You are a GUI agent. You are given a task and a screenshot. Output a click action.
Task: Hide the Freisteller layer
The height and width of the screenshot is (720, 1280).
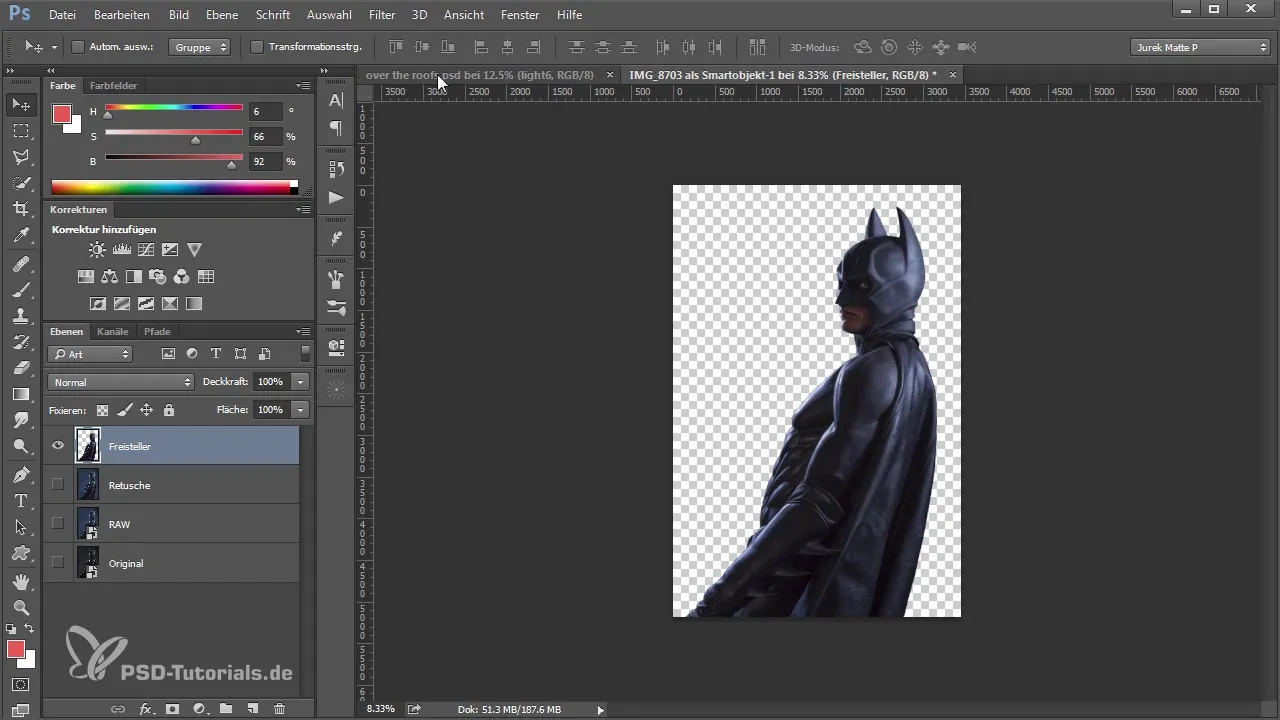(57, 446)
